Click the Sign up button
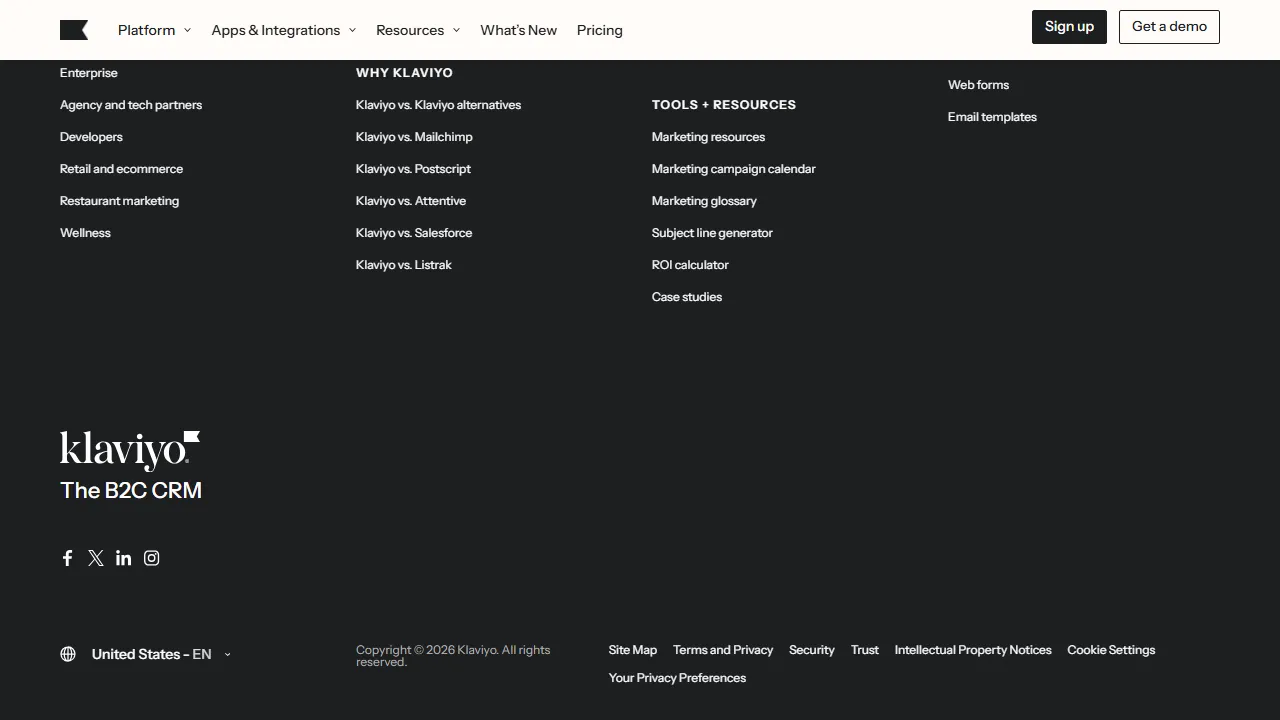Viewport: 1280px width, 720px height. coord(1069,27)
